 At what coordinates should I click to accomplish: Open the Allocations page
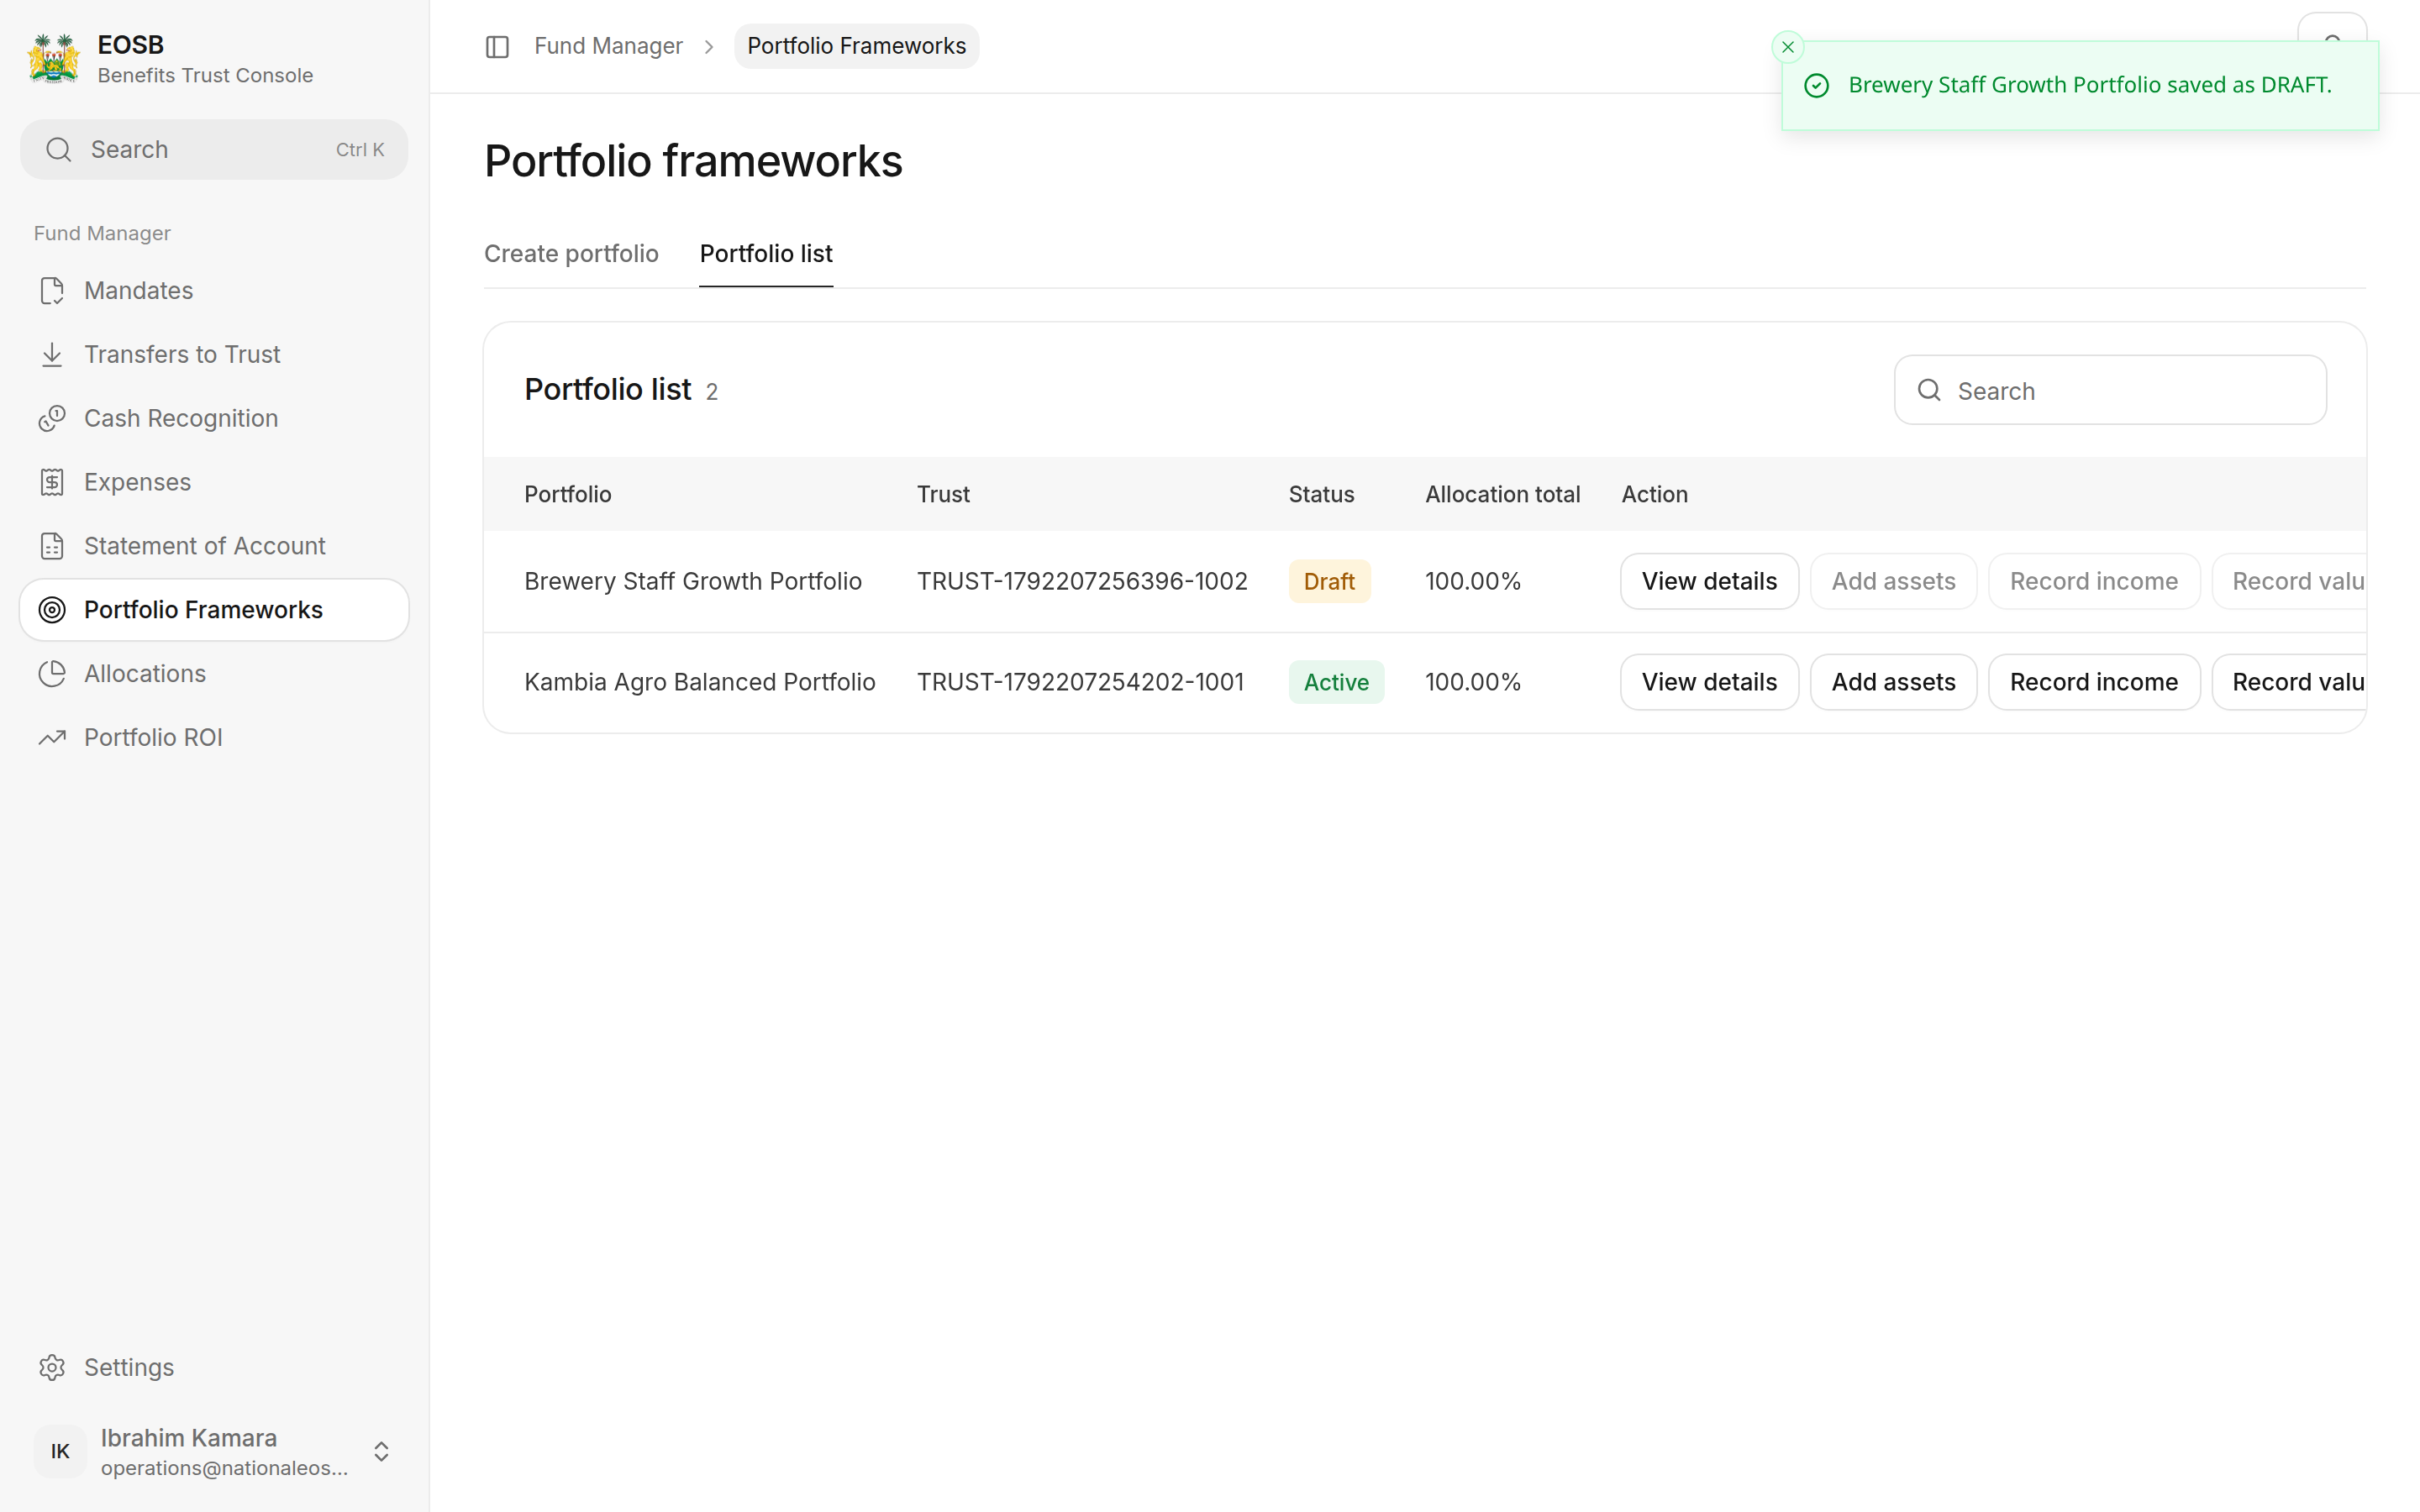(214, 674)
